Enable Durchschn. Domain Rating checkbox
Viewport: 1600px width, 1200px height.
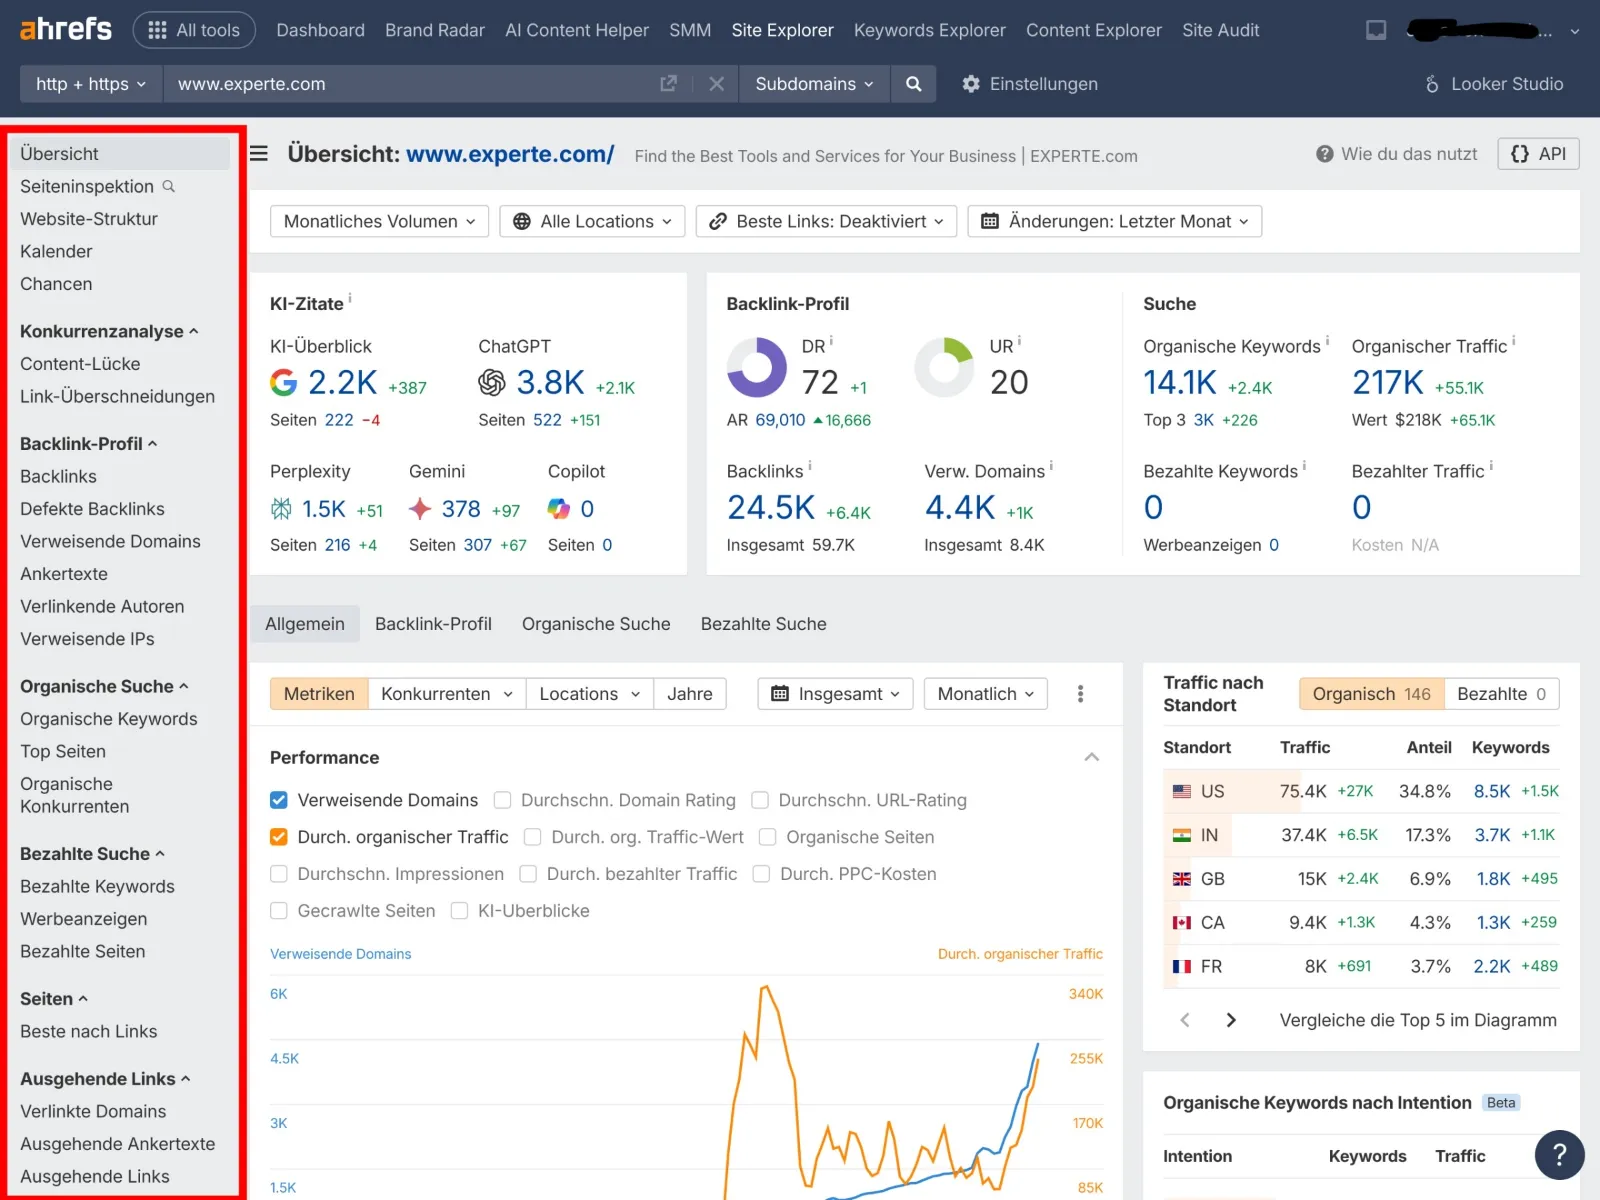[502, 800]
